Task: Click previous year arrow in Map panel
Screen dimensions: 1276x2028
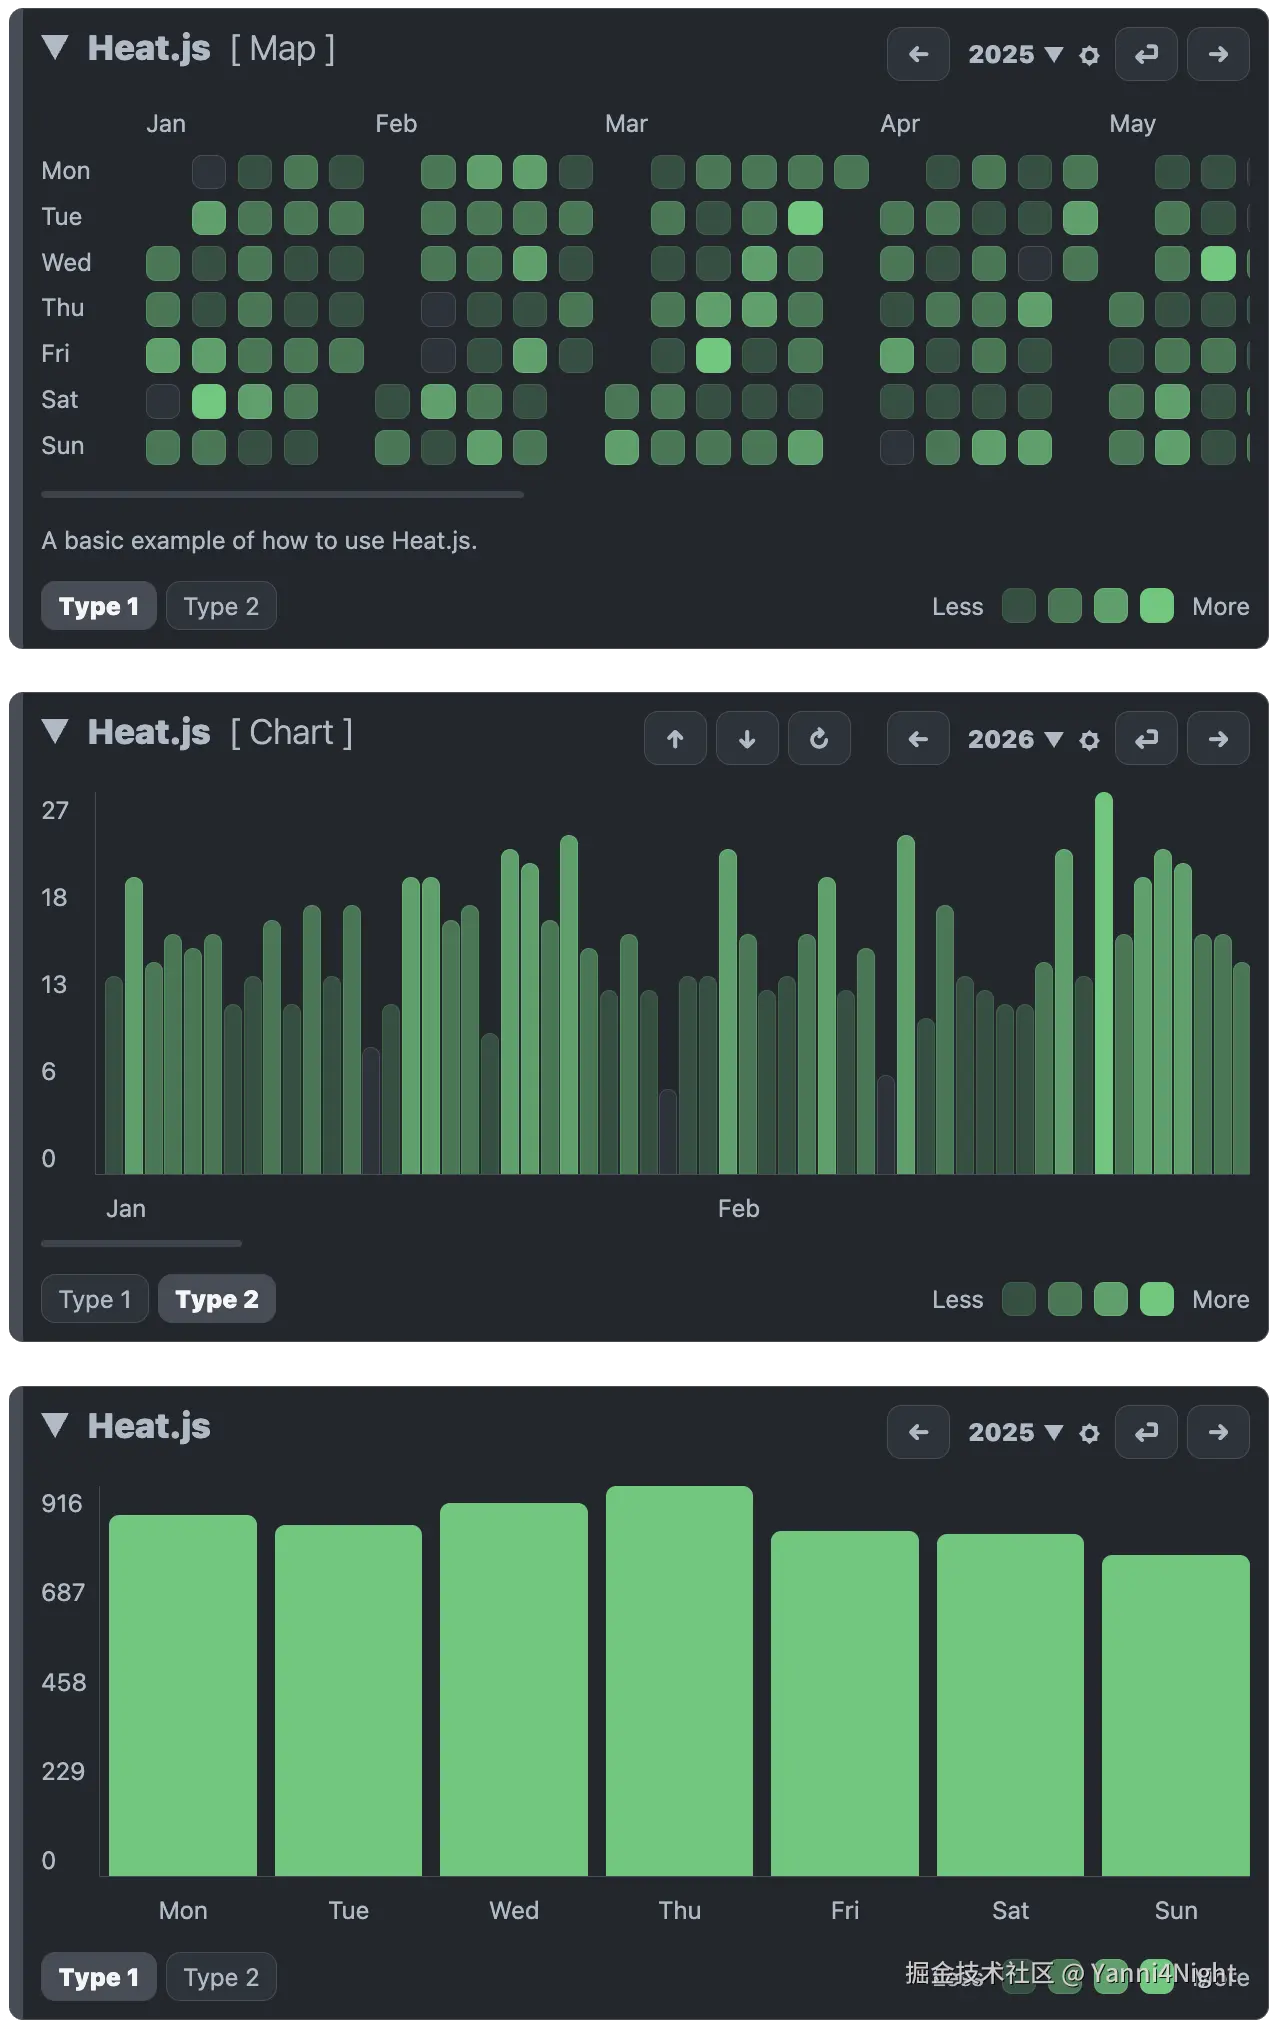Action: pos(917,55)
